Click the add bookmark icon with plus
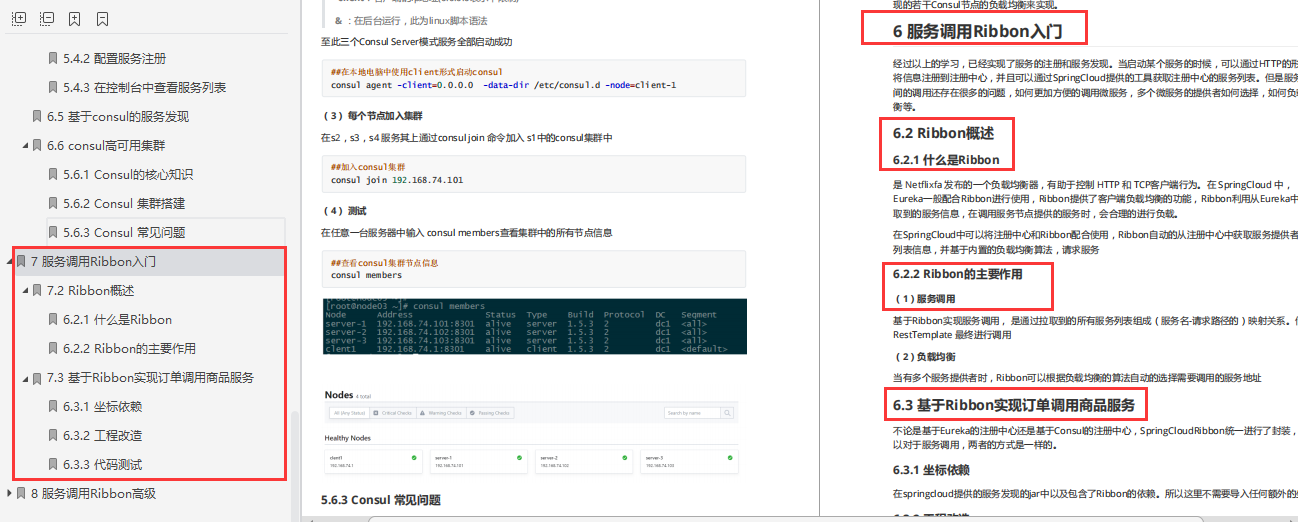The height and width of the screenshot is (522, 1298). (x=75, y=18)
